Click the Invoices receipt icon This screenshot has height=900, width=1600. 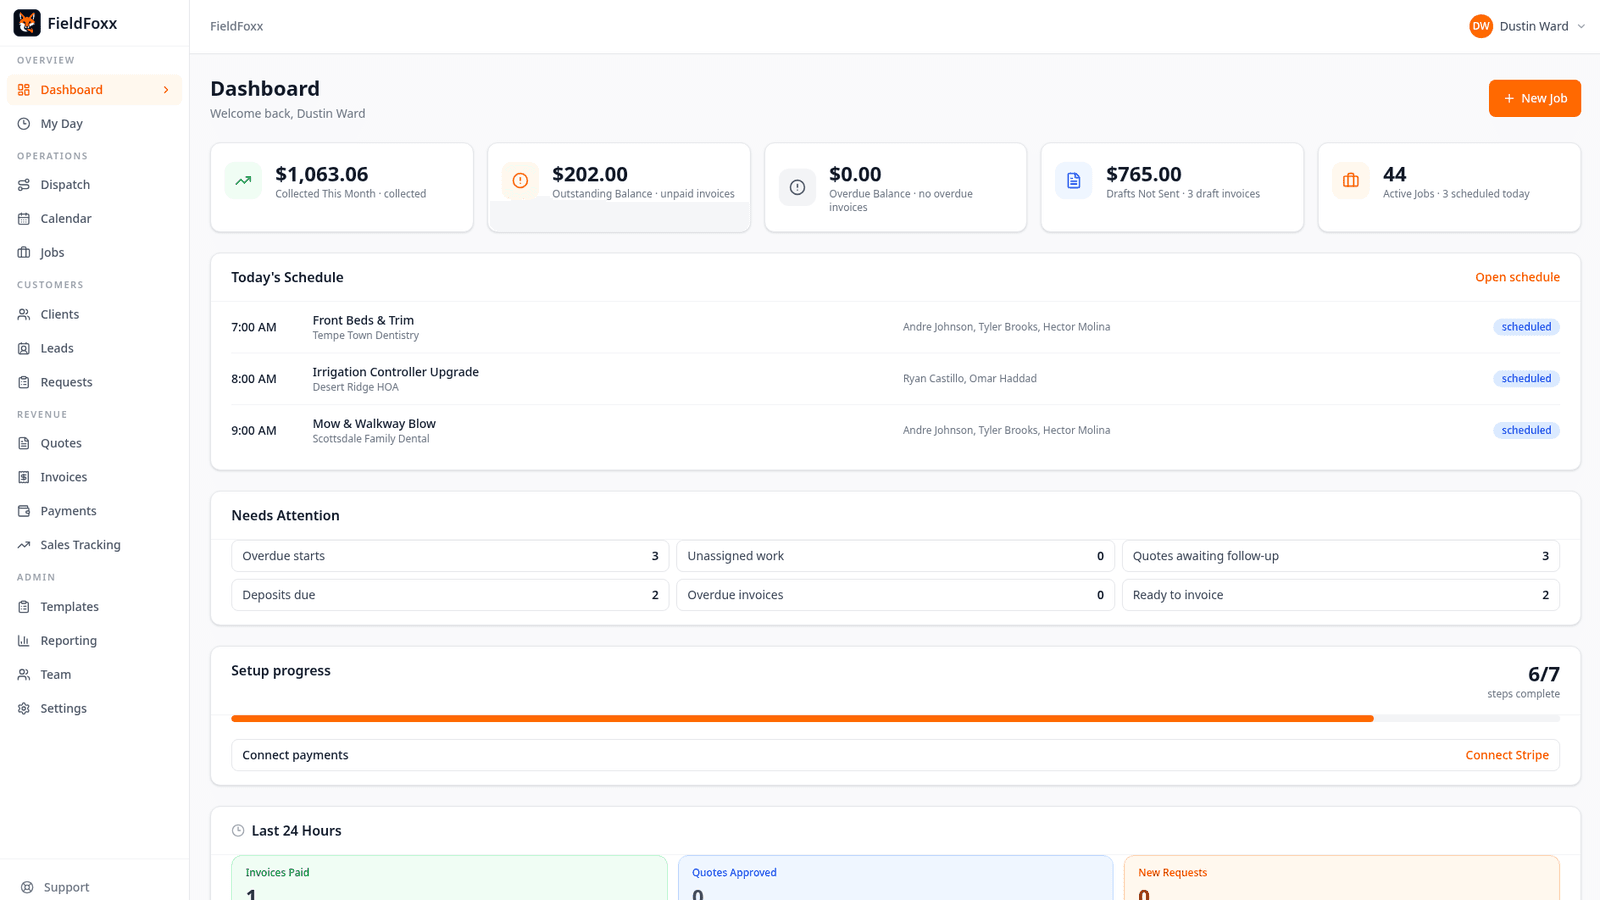[24, 477]
